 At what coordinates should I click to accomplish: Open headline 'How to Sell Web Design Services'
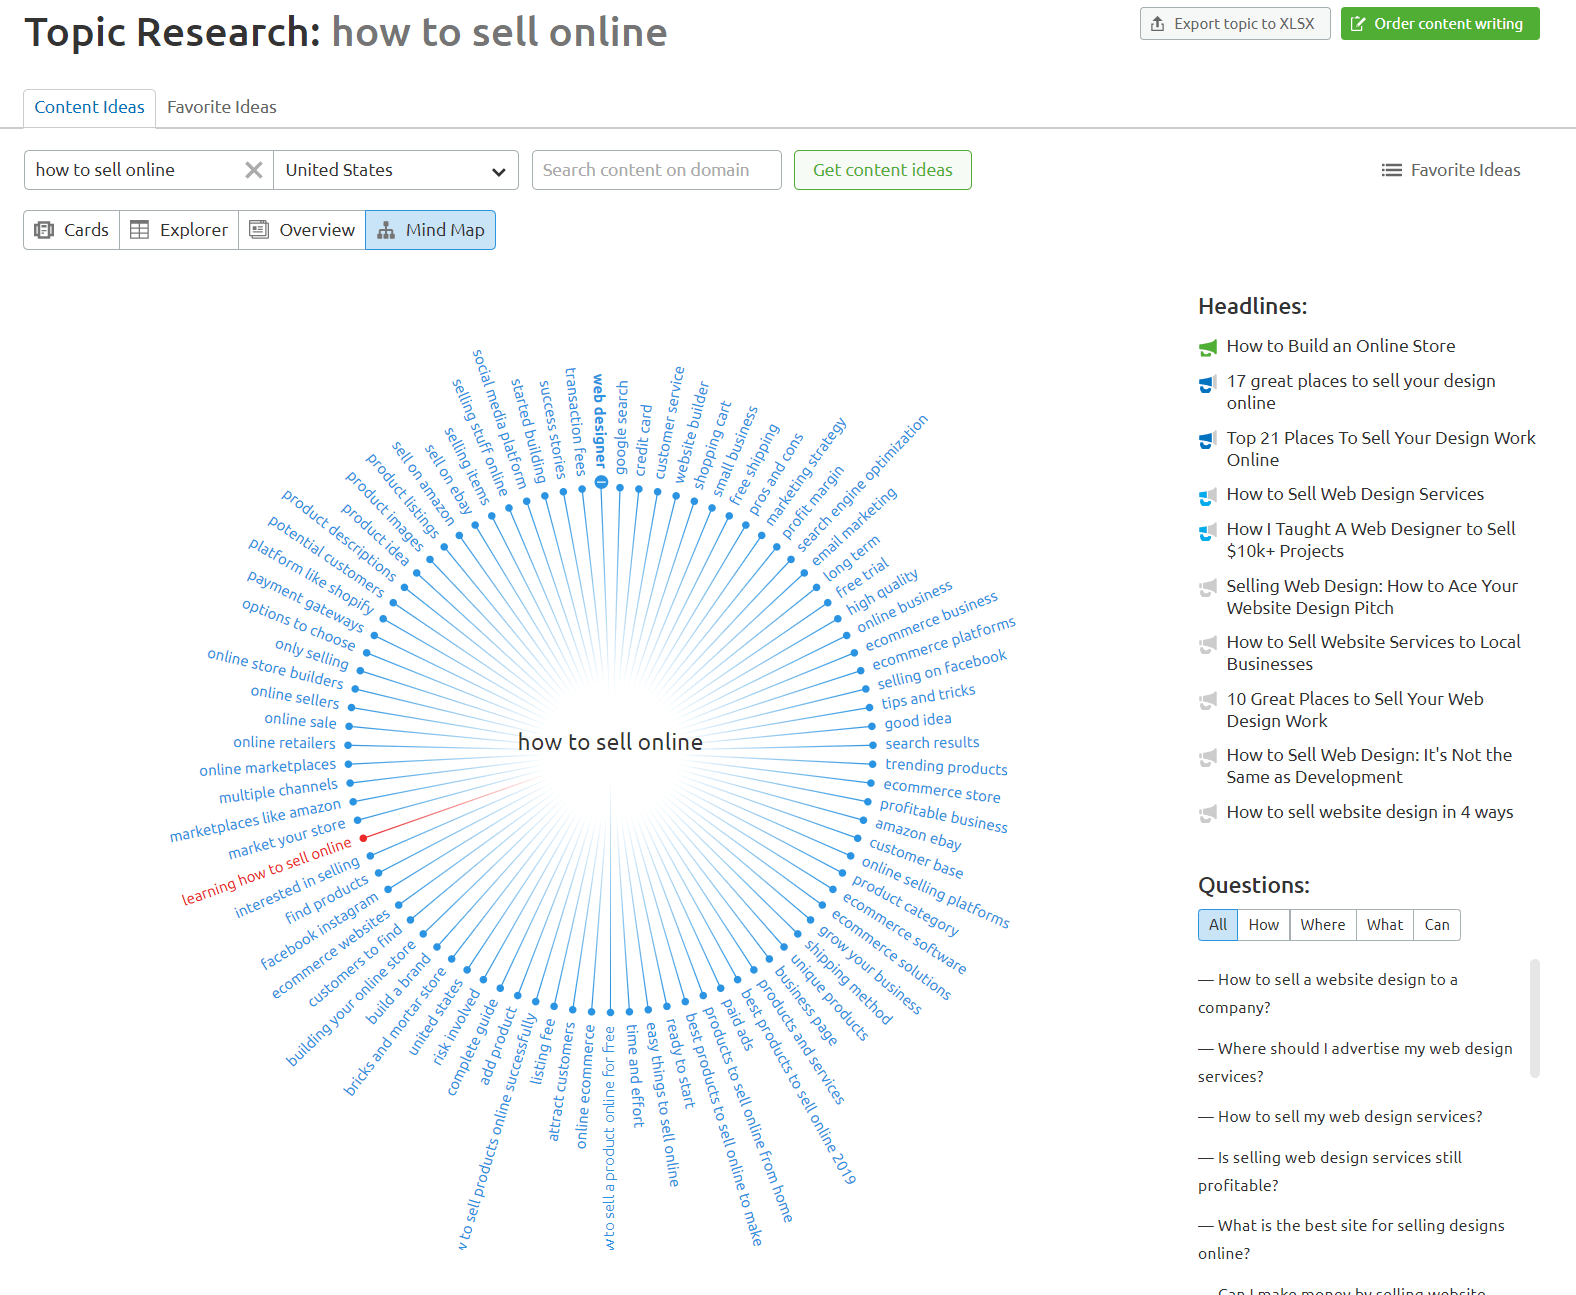click(x=1355, y=494)
